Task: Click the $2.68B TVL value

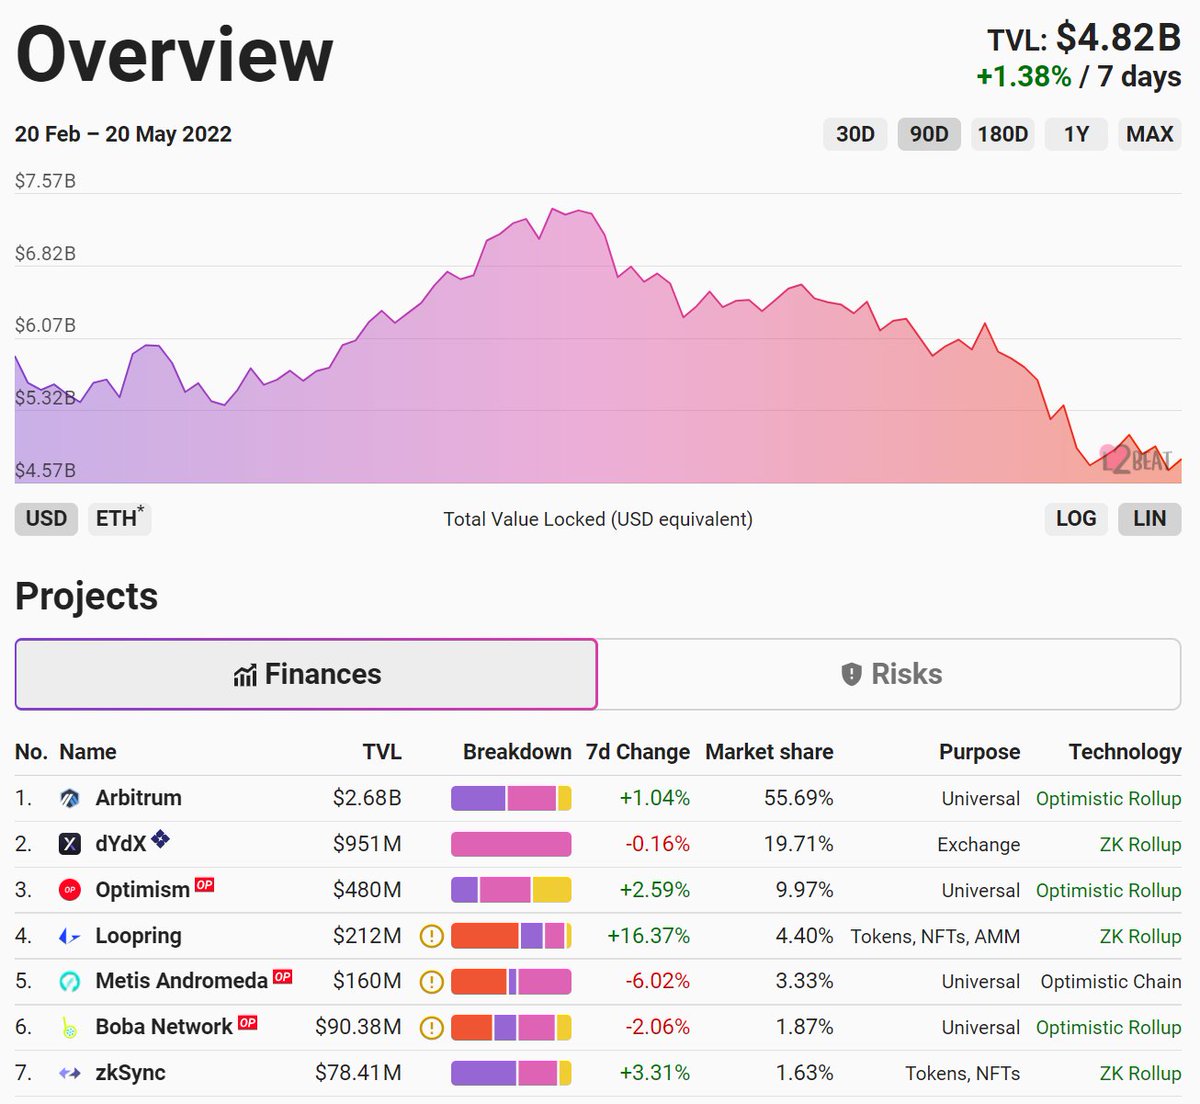Action: [367, 798]
